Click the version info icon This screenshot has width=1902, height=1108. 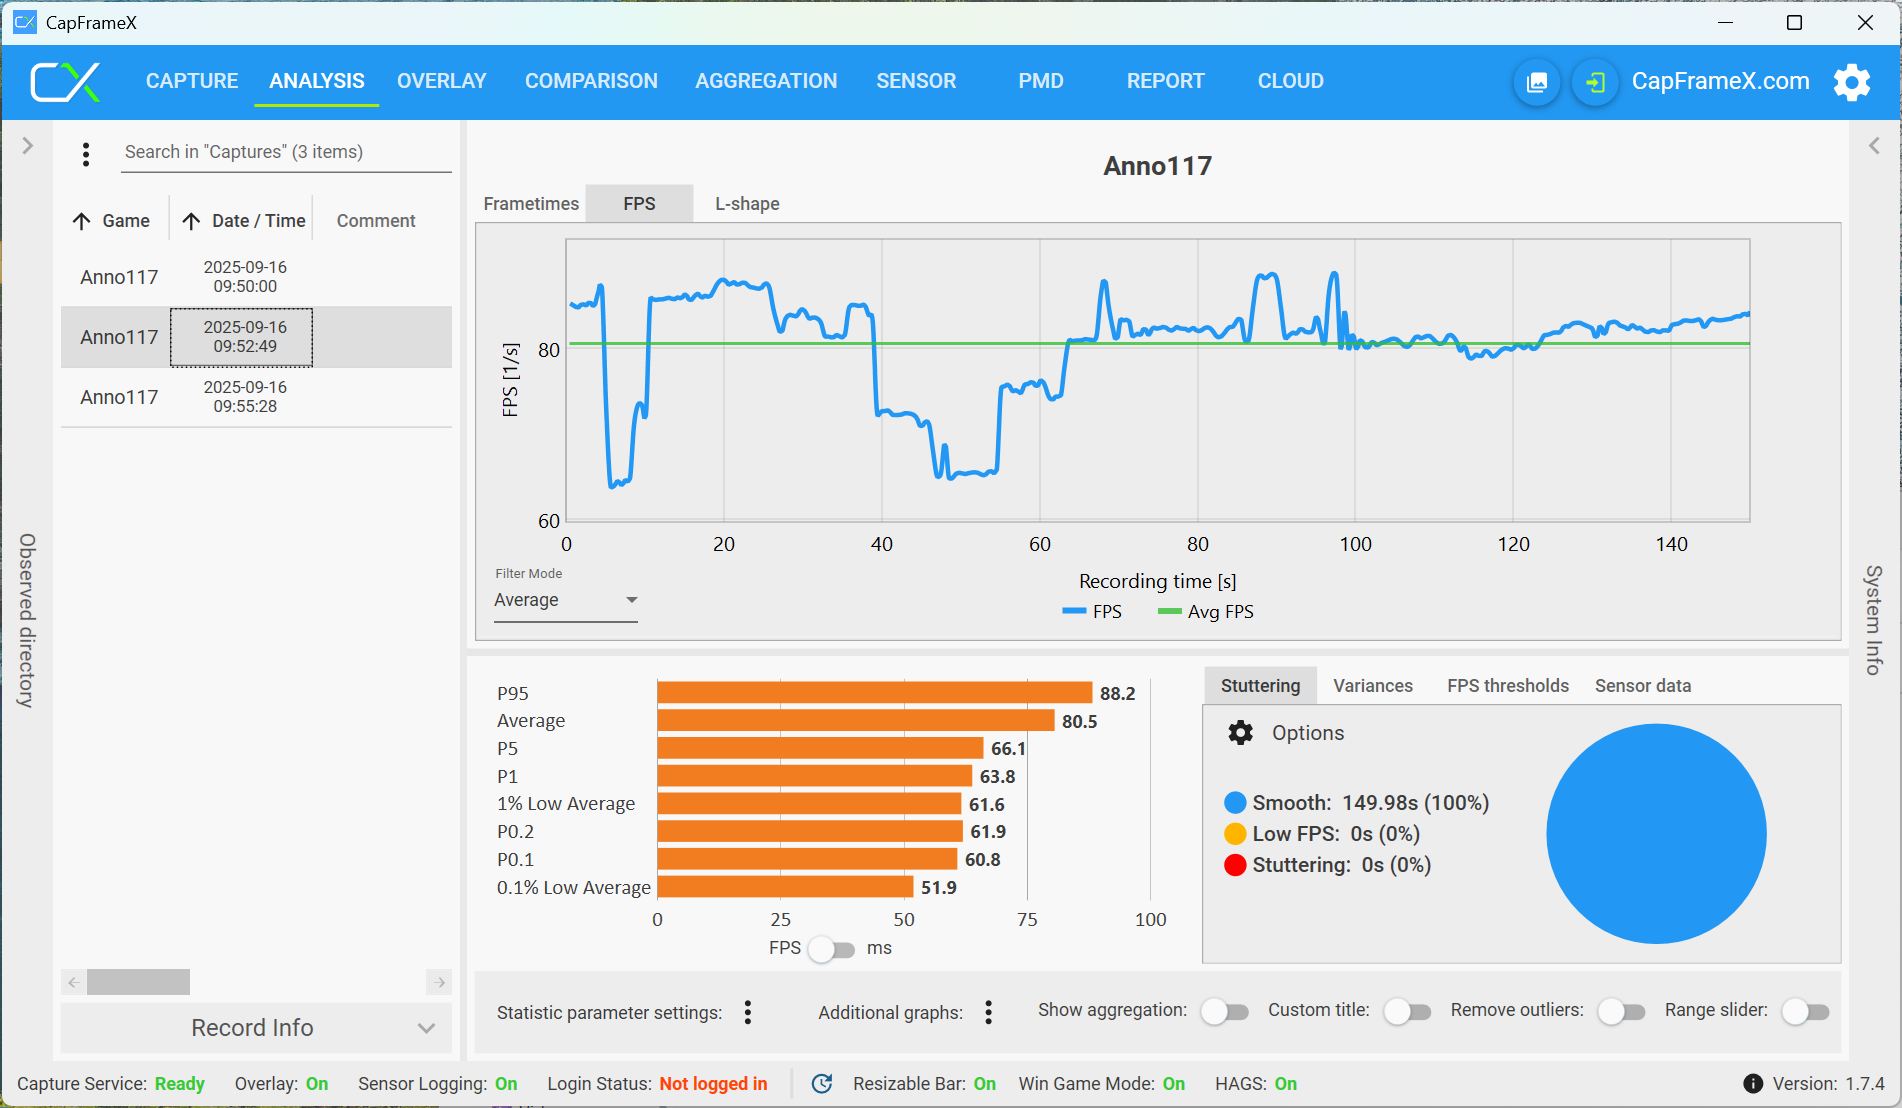pos(1752,1084)
